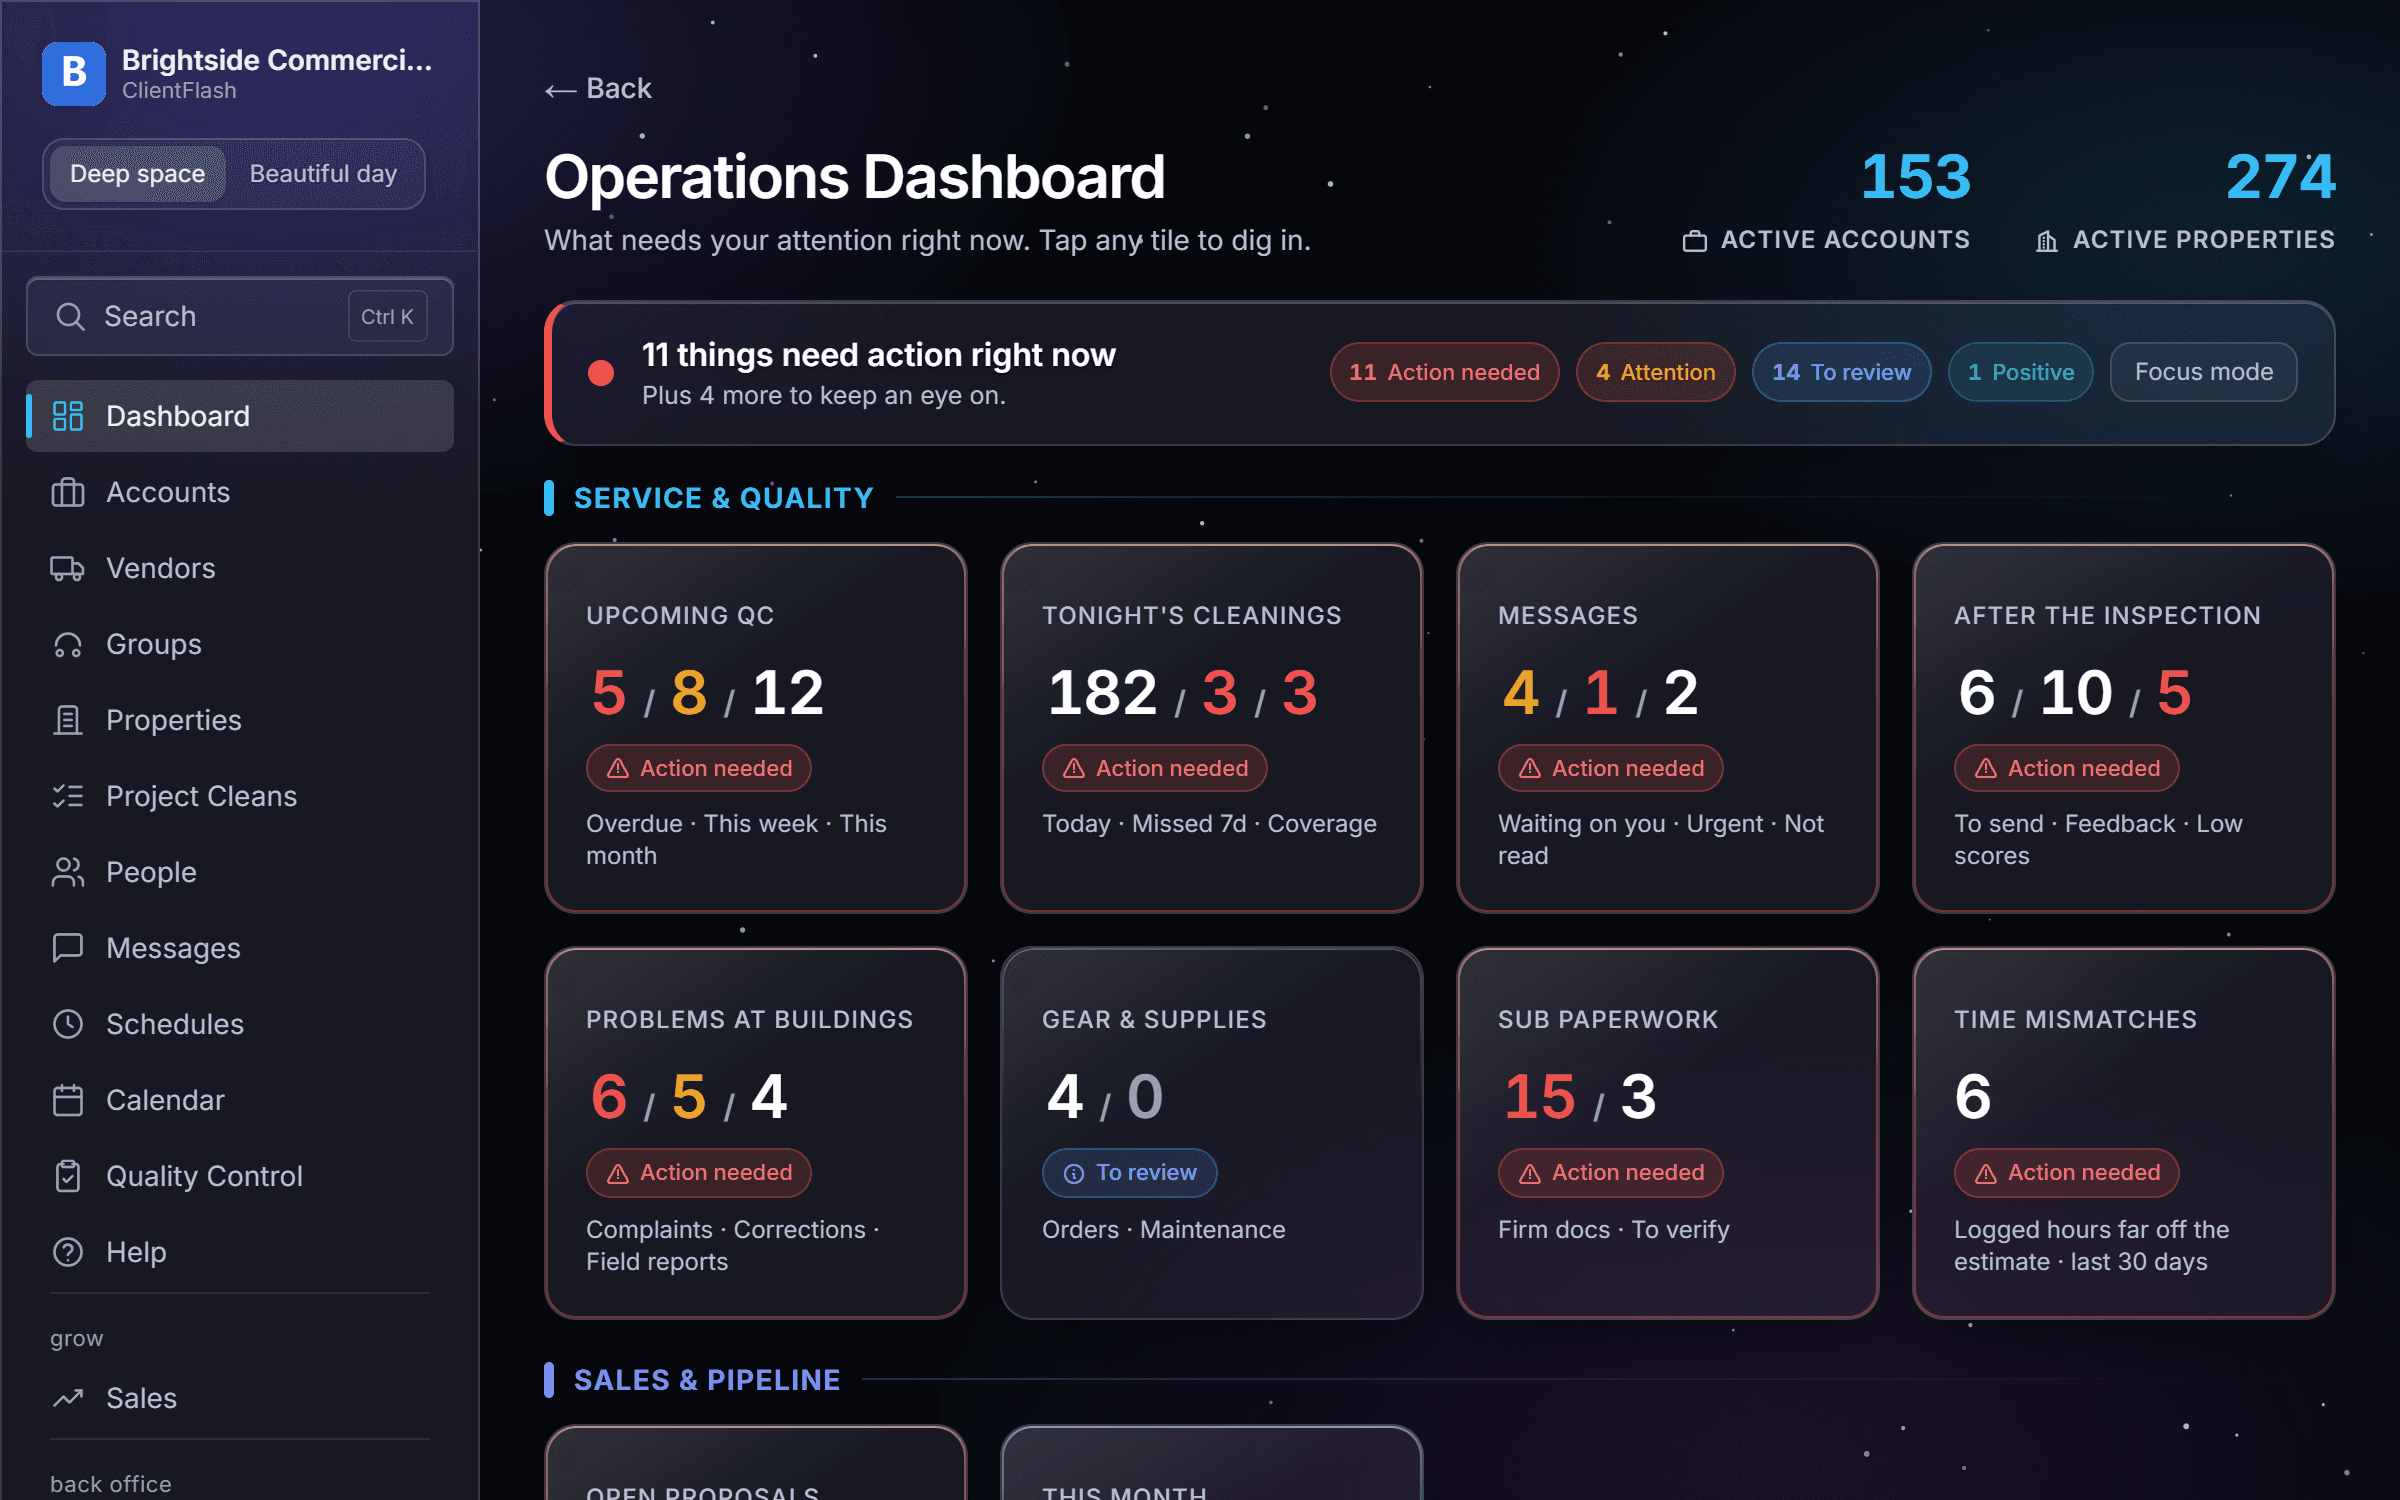Click the Groups headset icon
Viewport: 2400px width, 1500px height.
pos(67,644)
